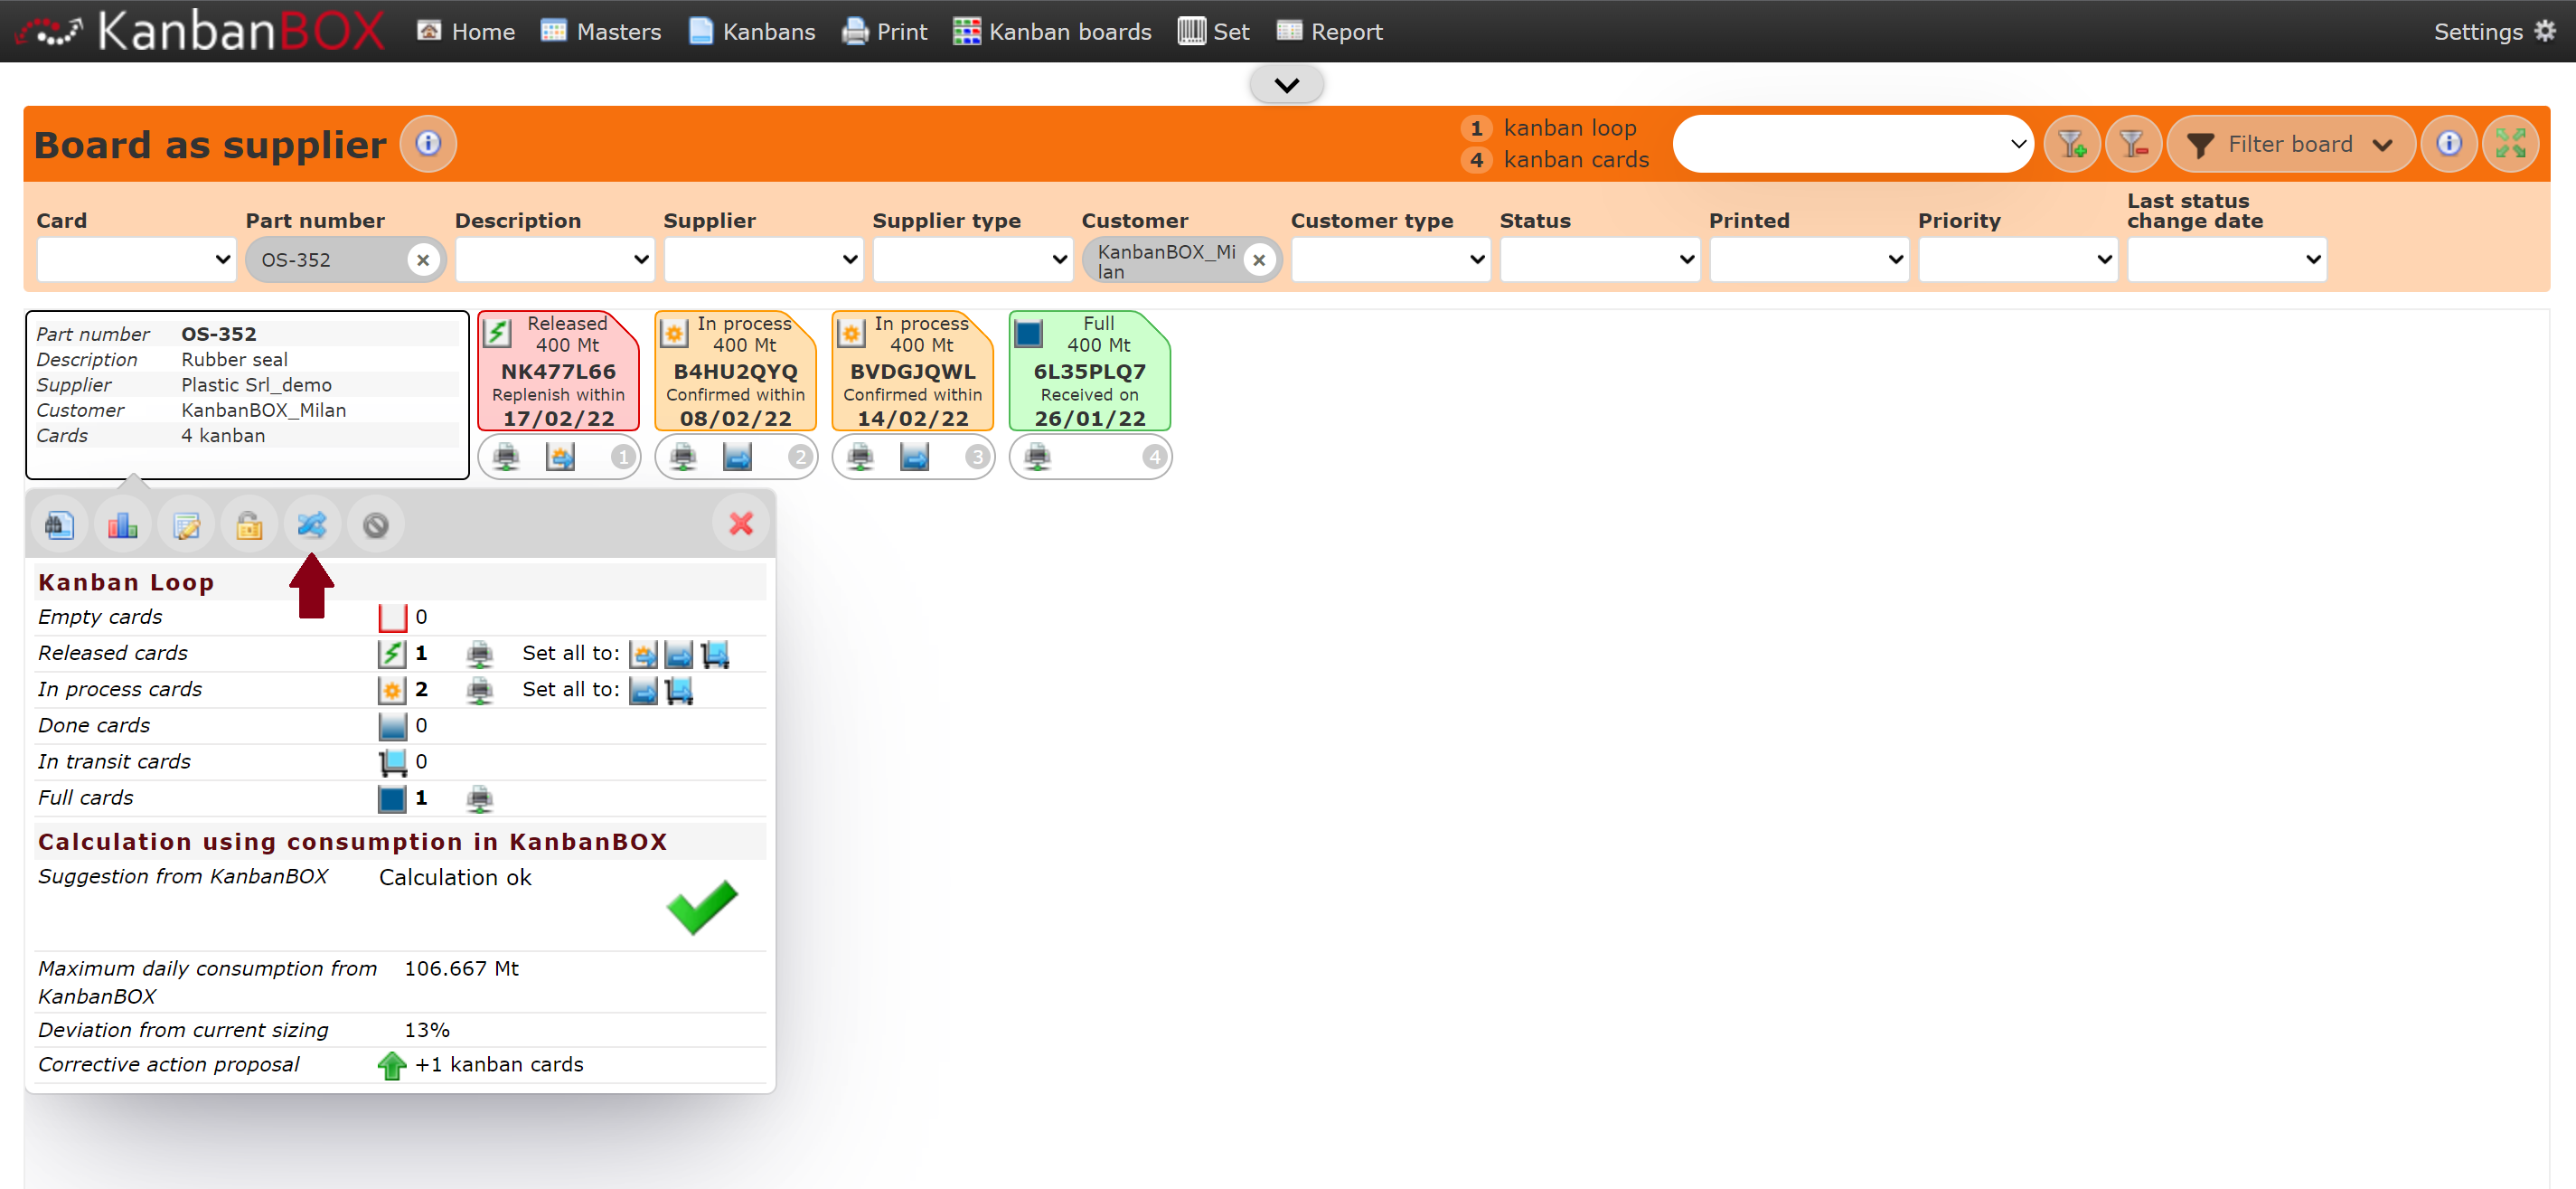
Task: Open the loop details binoculars icon
Action: pos(59,524)
